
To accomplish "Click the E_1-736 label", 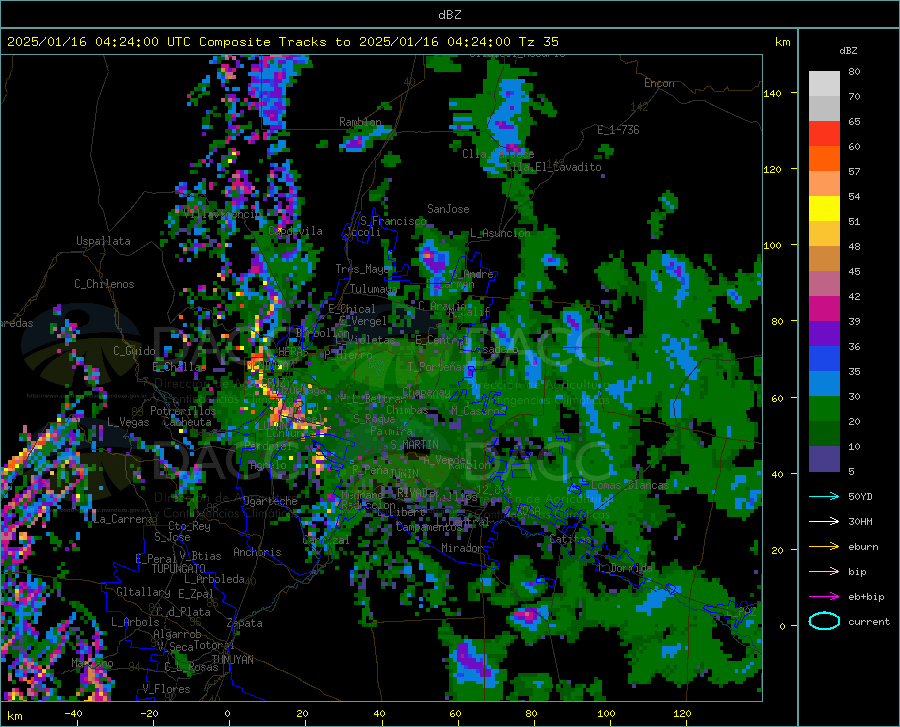I will (618, 130).
